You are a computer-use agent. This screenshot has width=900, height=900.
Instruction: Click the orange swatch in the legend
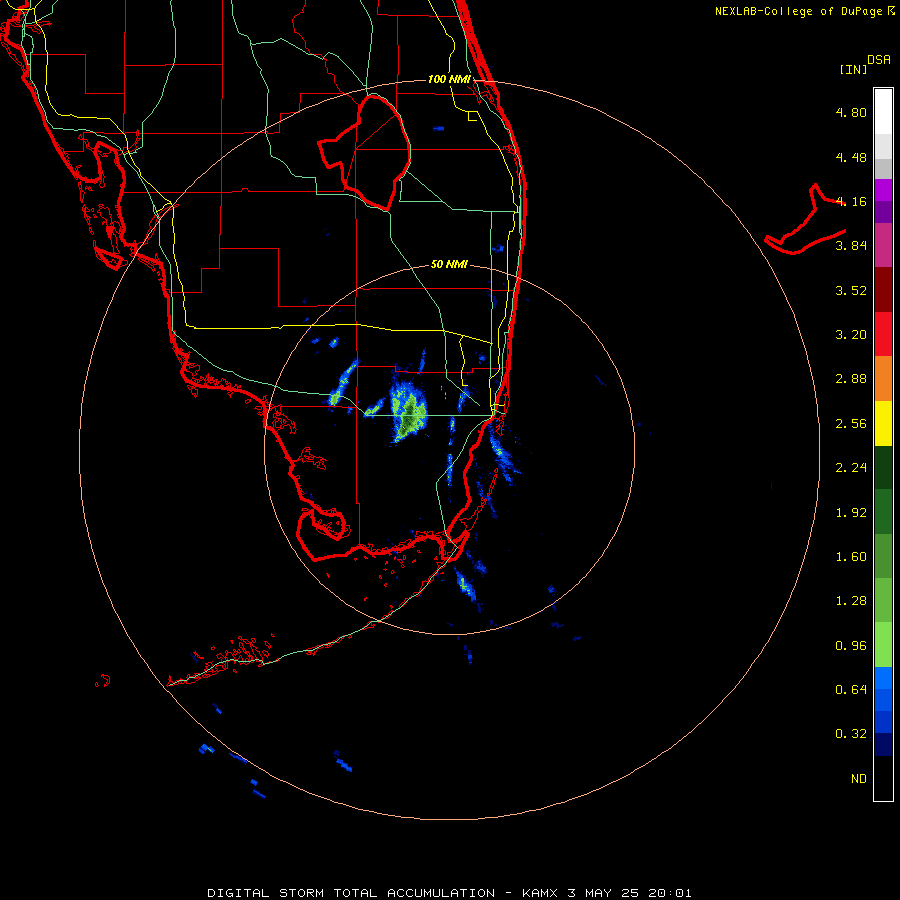[883, 378]
